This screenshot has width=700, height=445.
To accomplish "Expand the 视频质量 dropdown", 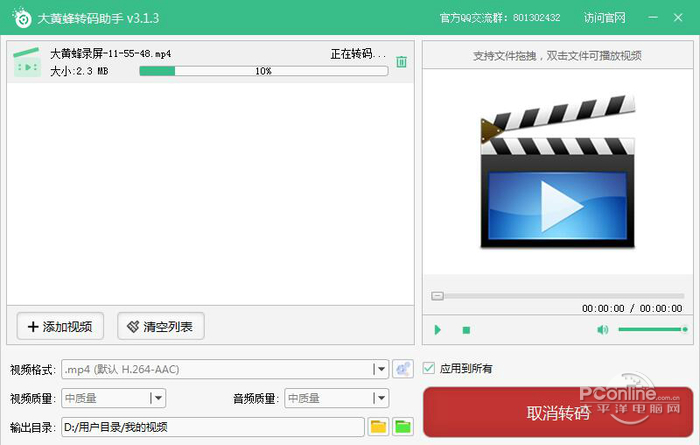I will click(113, 398).
